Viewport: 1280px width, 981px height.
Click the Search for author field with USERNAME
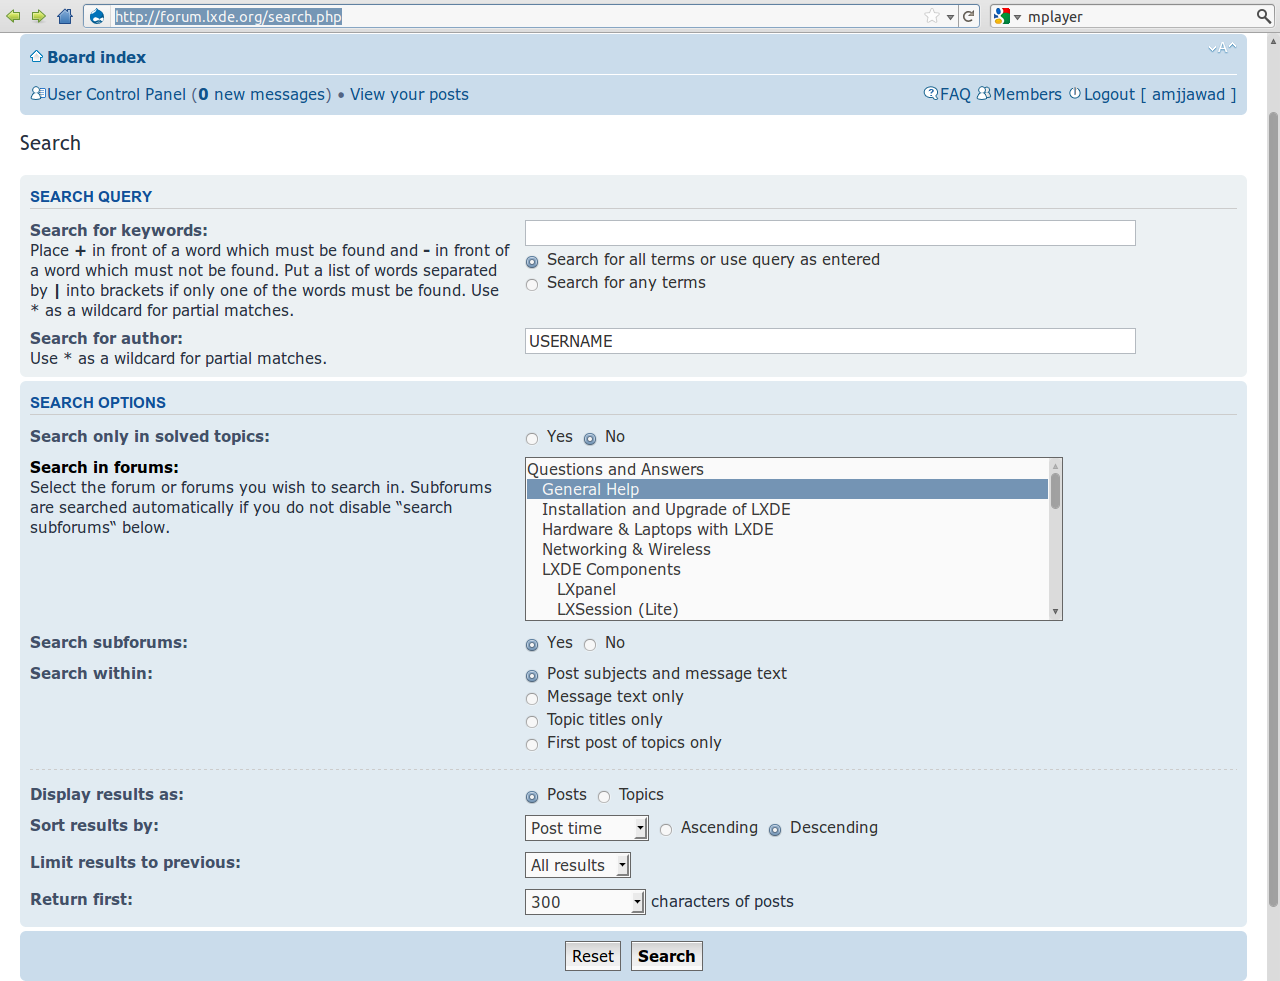(x=830, y=341)
